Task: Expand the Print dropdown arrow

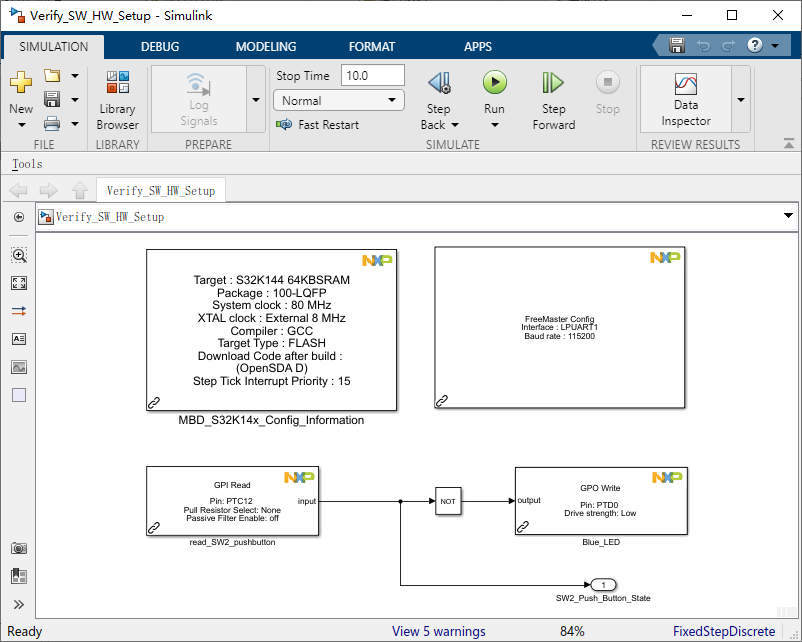Action: point(75,124)
